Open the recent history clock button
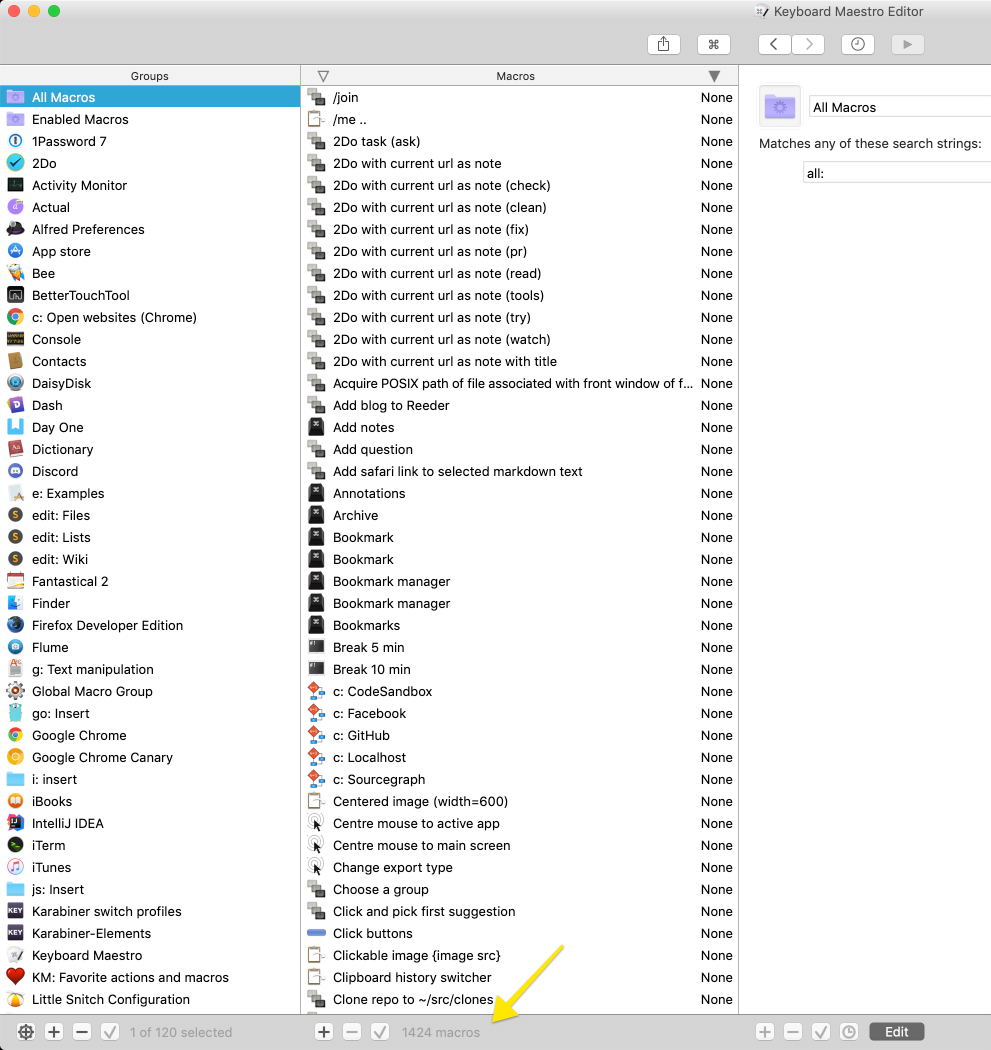 (x=858, y=44)
